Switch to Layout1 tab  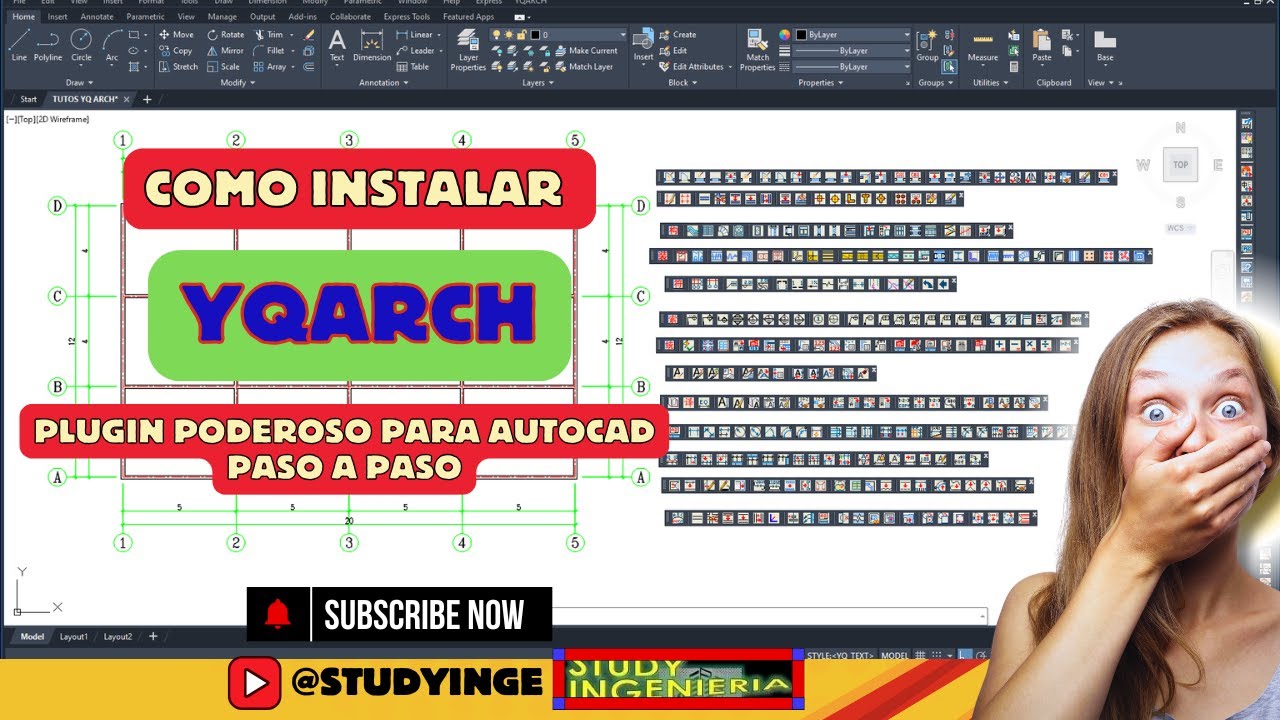point(74,637)
